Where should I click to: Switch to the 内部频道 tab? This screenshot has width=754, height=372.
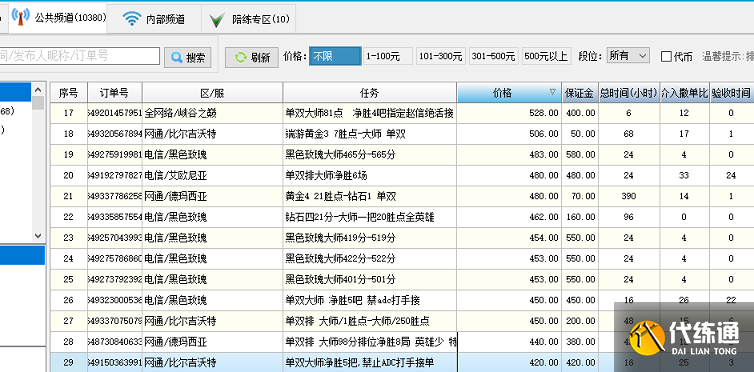(x=154, y=19)
